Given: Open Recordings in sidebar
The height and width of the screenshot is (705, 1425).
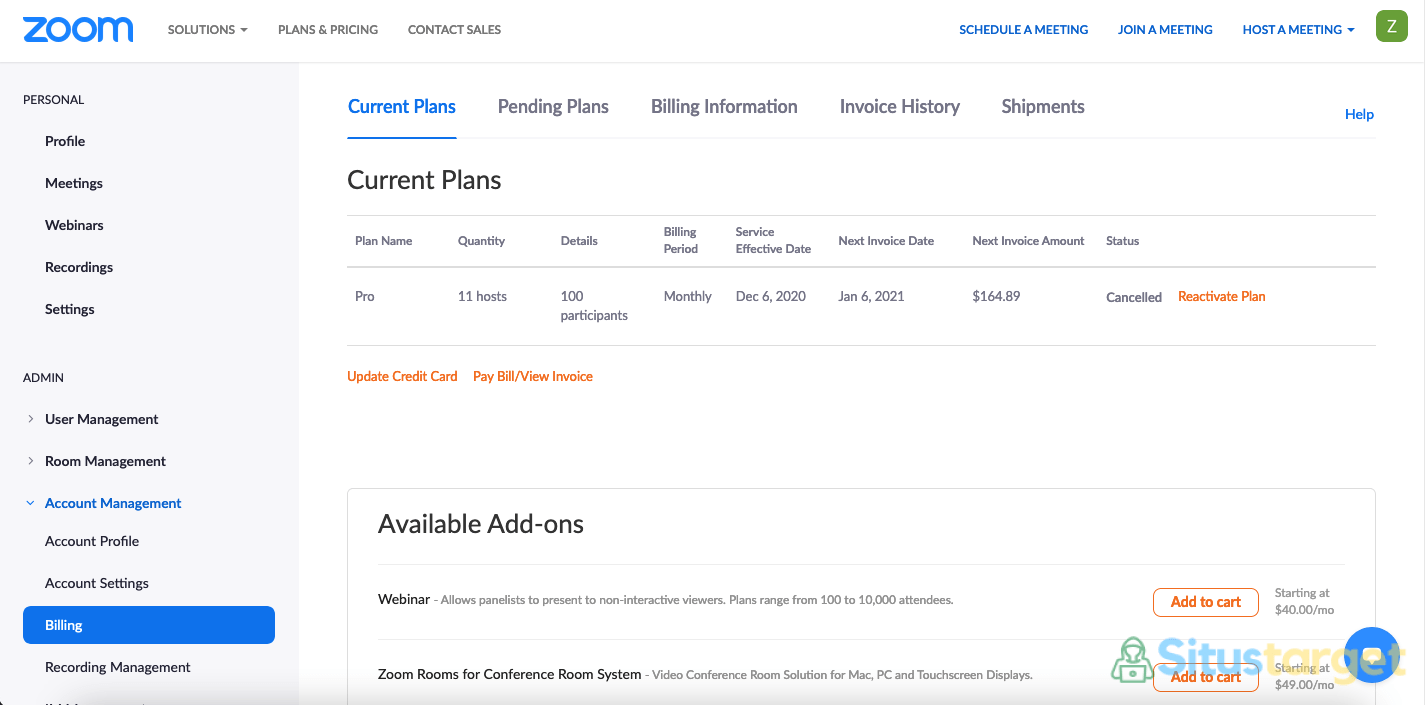Looking at the screenshot, I should pyautogui.click(x=79, y=267).
